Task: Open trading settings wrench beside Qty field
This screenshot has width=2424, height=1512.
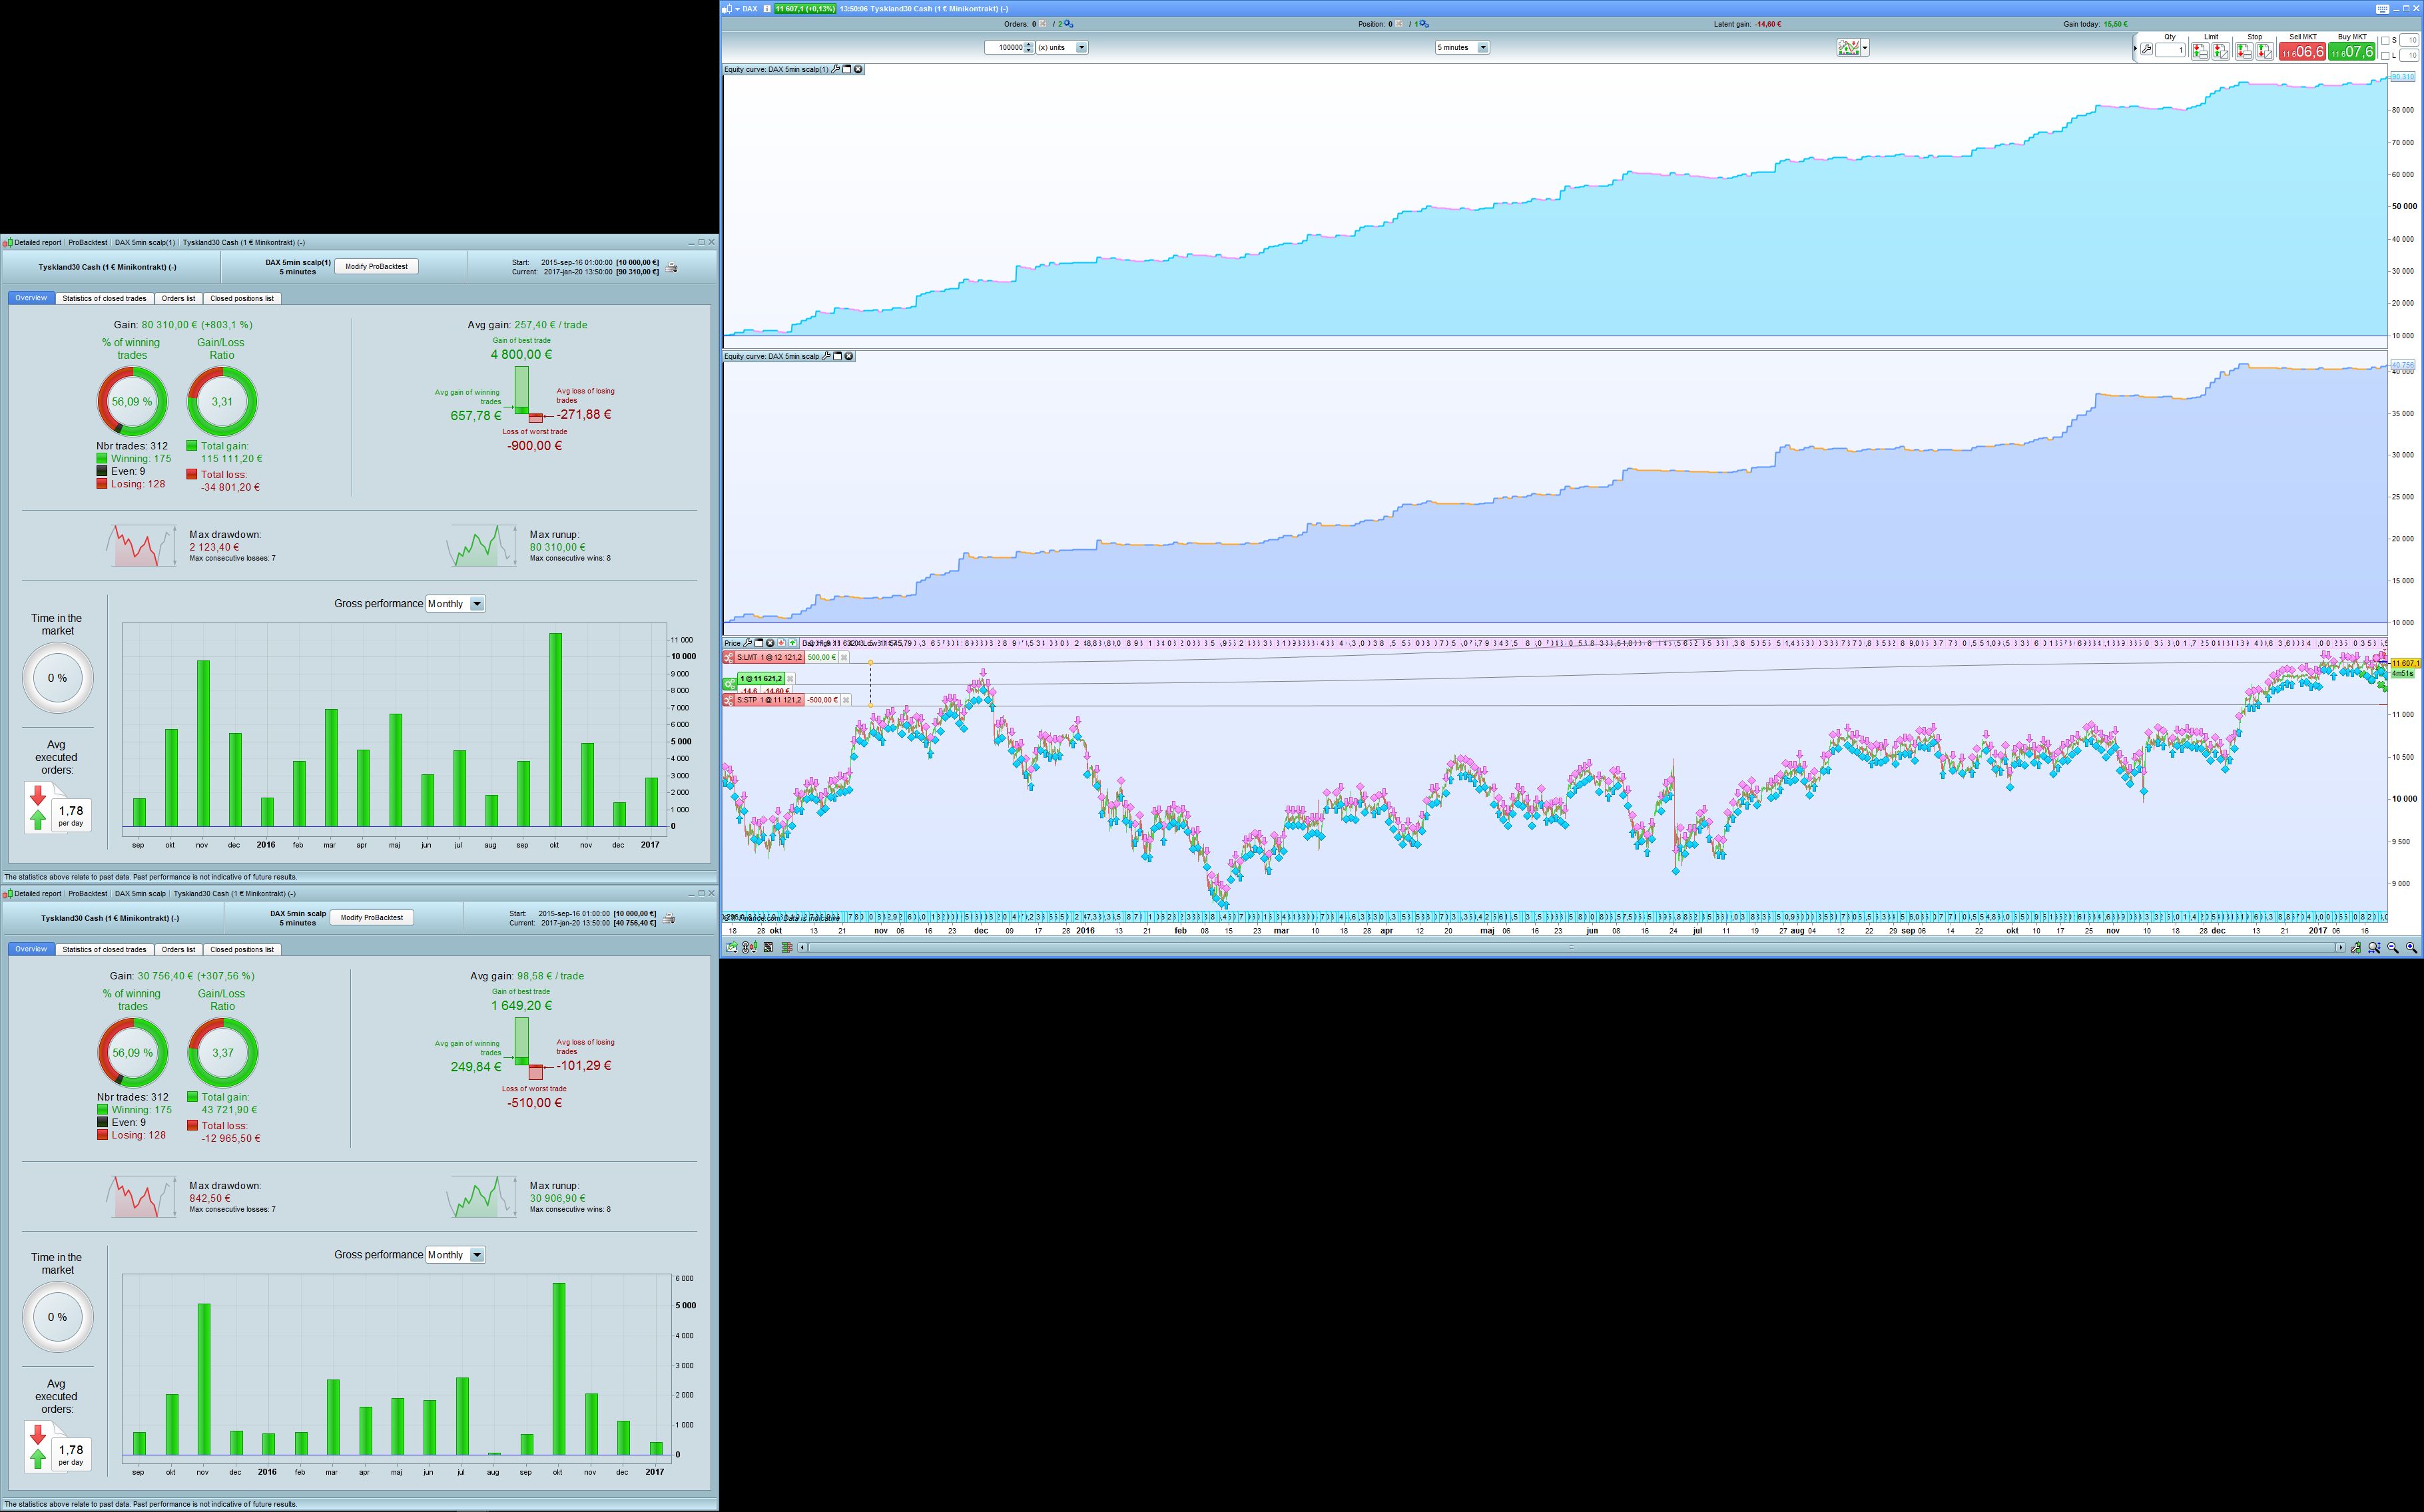Action: (x=2146, y=49)
